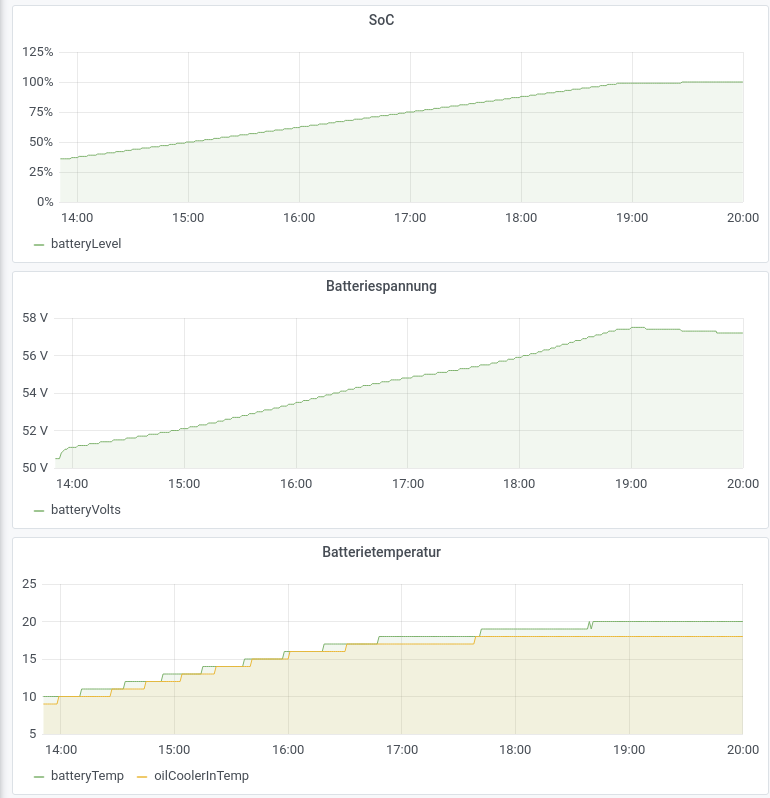Click the 25 label on Batterietemperatur y-axis

coord(29,584)
